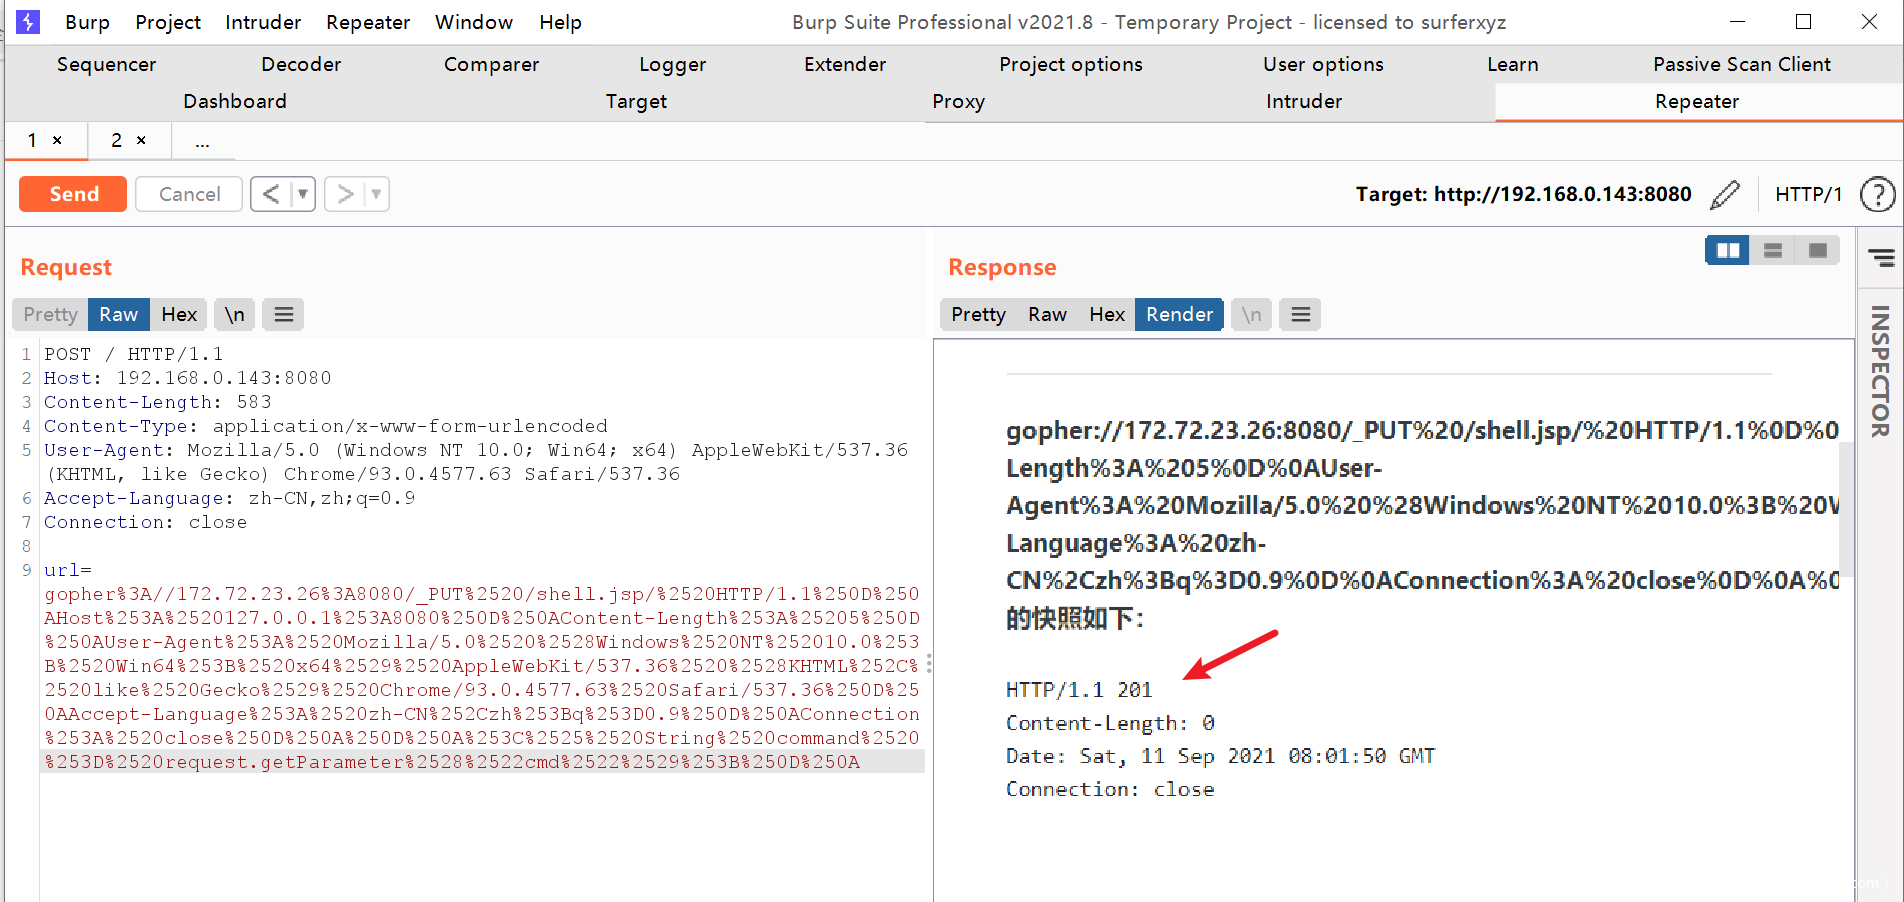Switch response view to Render
This screenshot has width=1904, height=902.
click(1179, 314)
